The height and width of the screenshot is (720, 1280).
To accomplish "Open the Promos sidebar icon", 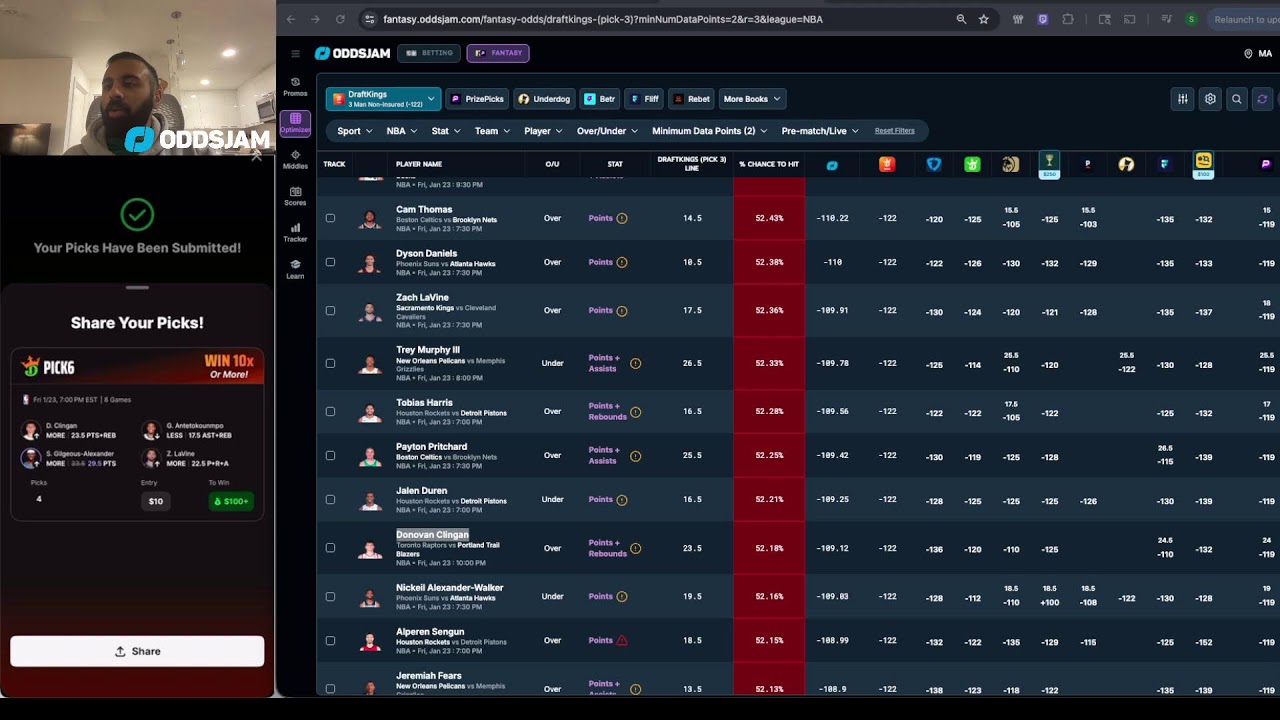I will pyautogui.click(x=295, y=87).
